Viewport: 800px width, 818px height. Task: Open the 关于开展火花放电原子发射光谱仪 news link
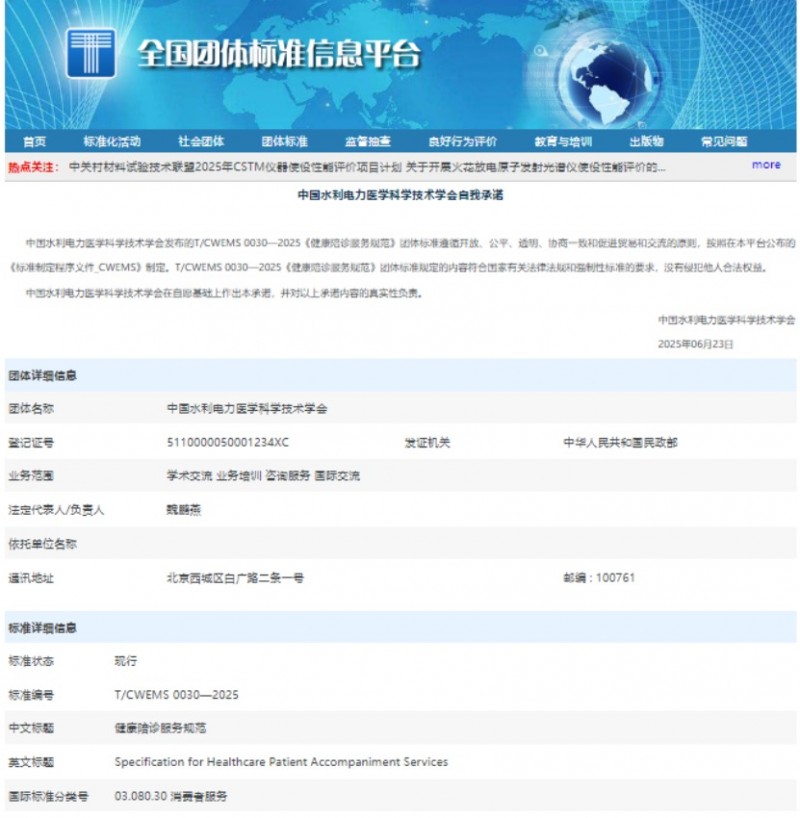click(x=535, y=167)
